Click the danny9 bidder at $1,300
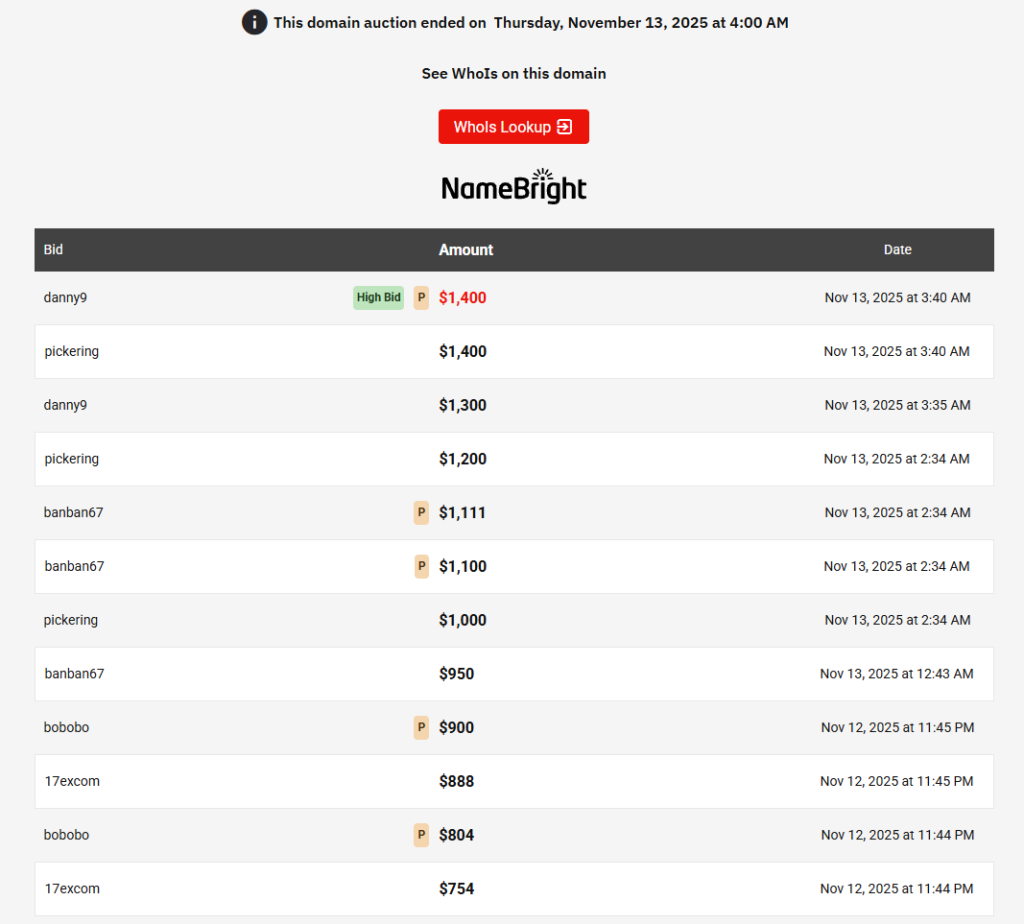 [x=66, y=405]
